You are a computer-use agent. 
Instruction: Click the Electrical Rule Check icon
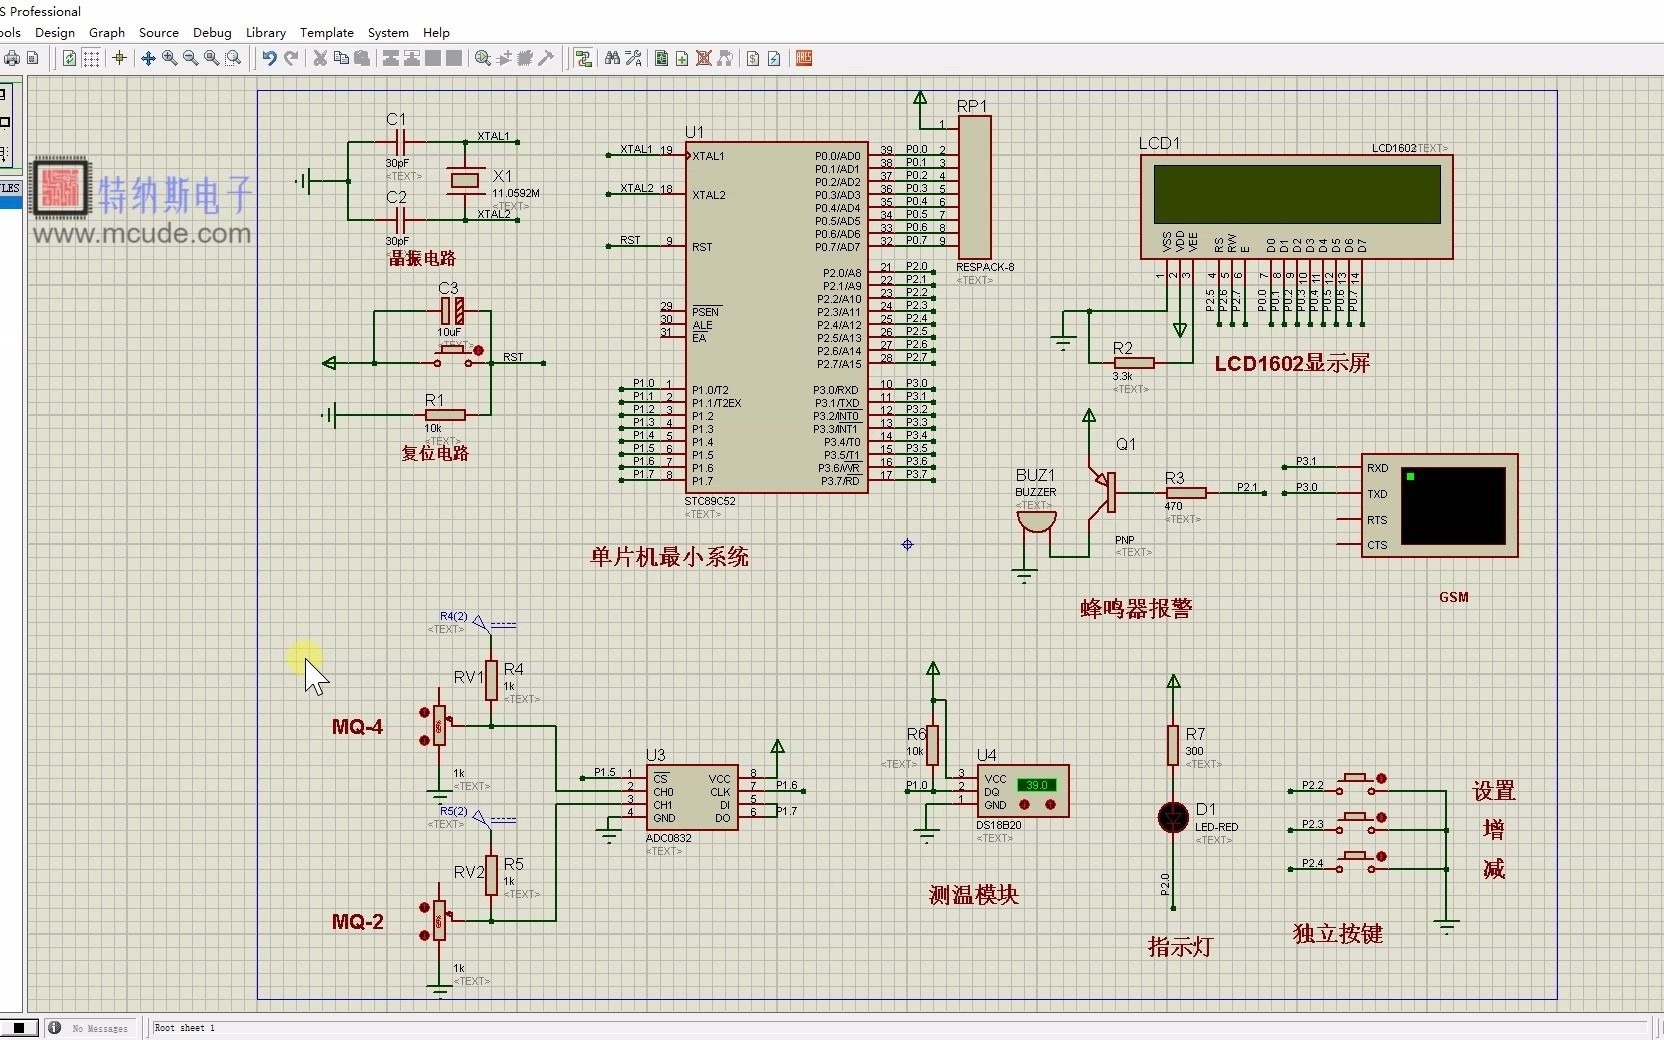tap(774, 58)
